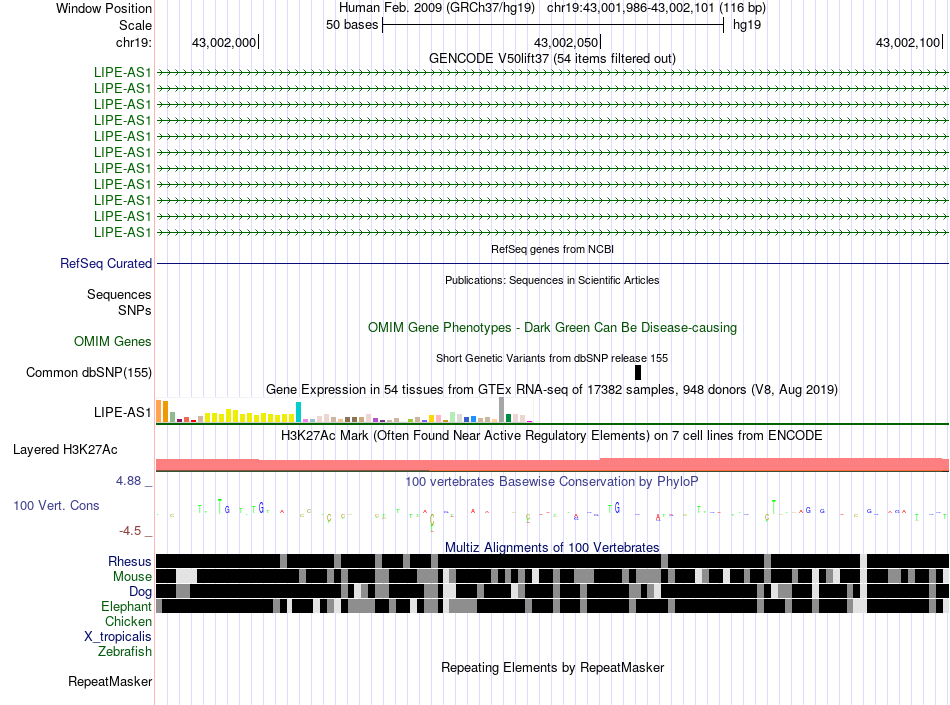Click the "Dog" species label
The height and width of the screenshot is (705, 950).
(140, 592)
